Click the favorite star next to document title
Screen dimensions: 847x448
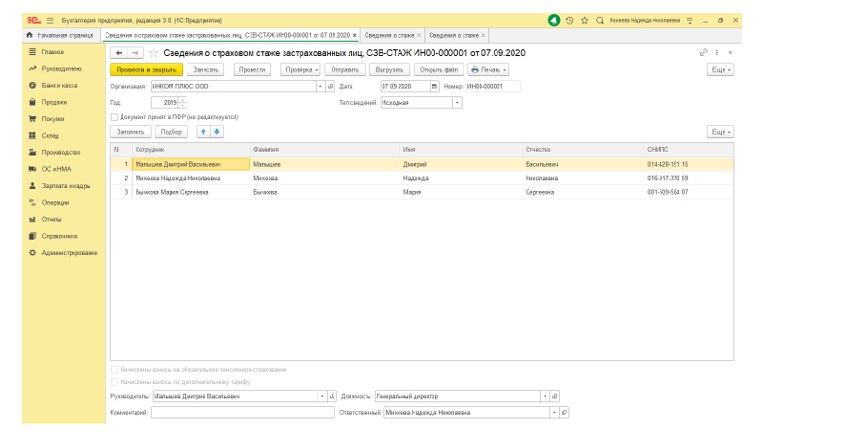[154, 52]
